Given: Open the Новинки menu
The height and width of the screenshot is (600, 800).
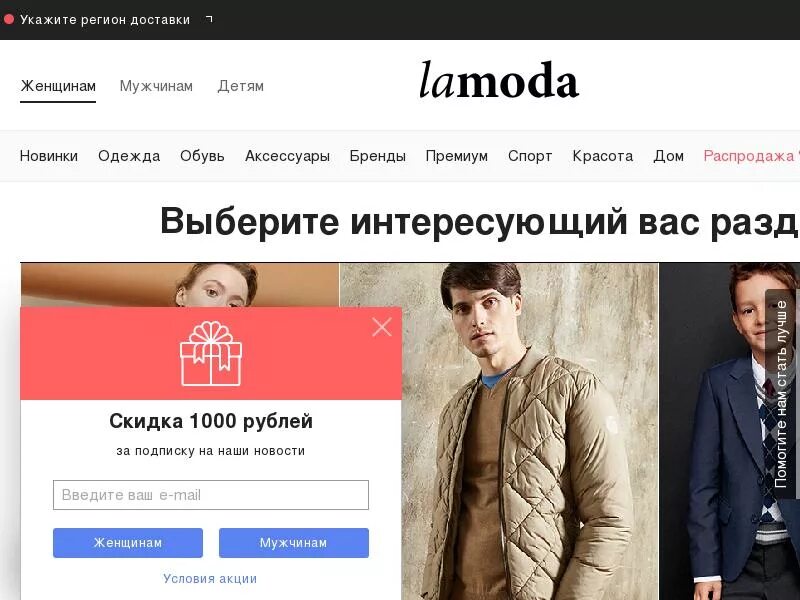Looking at the screenshot, I should click(x=49, y=156).
